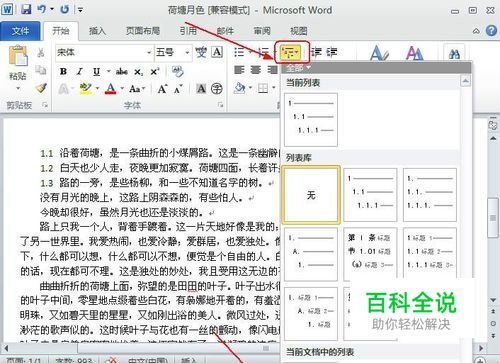The image size is (500, 363).
Task: Toggle character shading
Action: 201,89
